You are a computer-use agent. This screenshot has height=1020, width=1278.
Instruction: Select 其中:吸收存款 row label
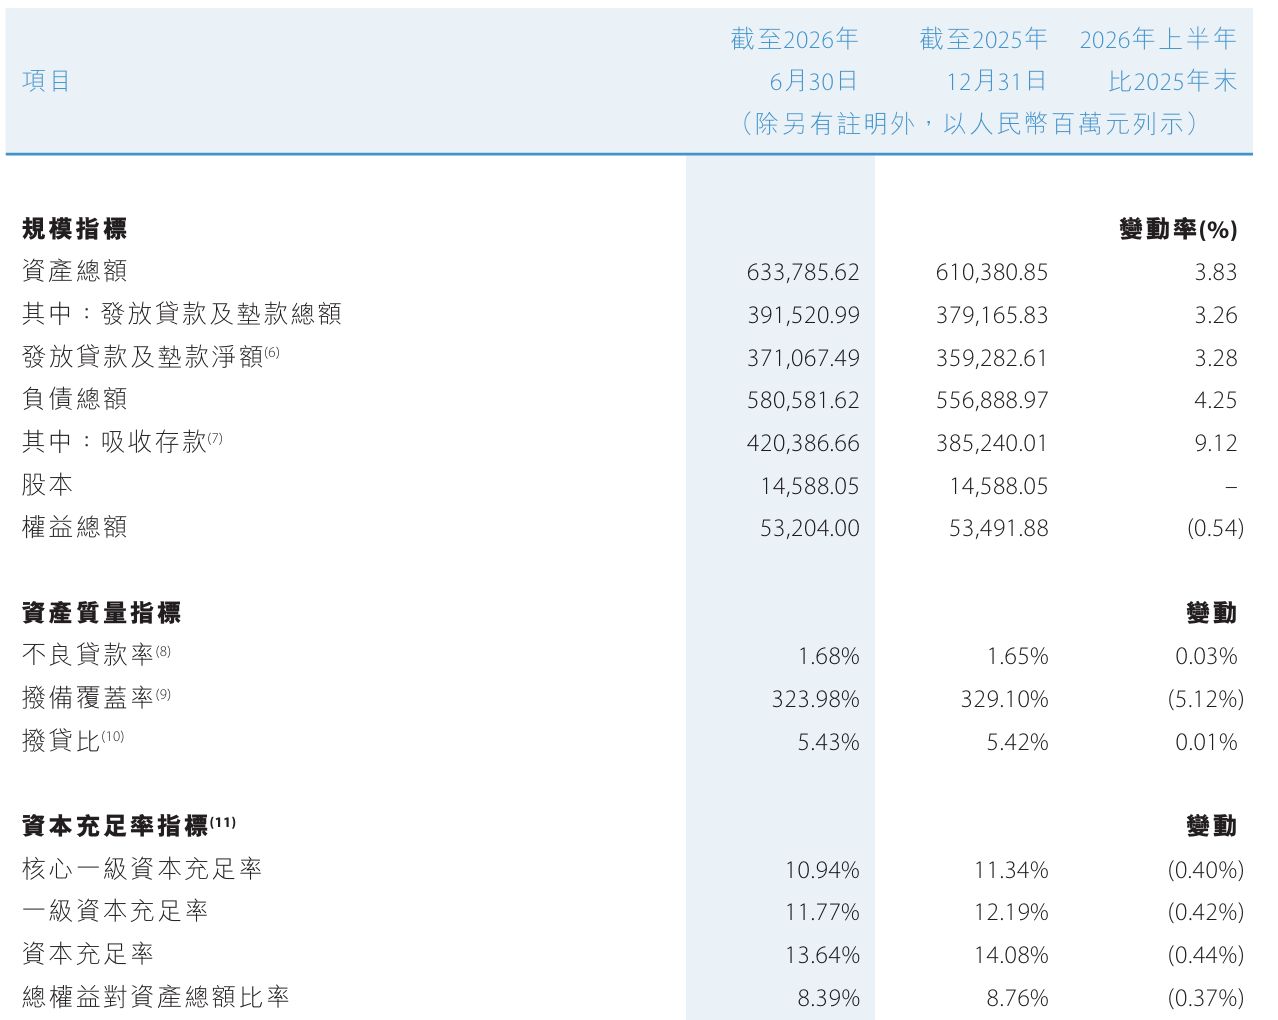pos(122,441)
